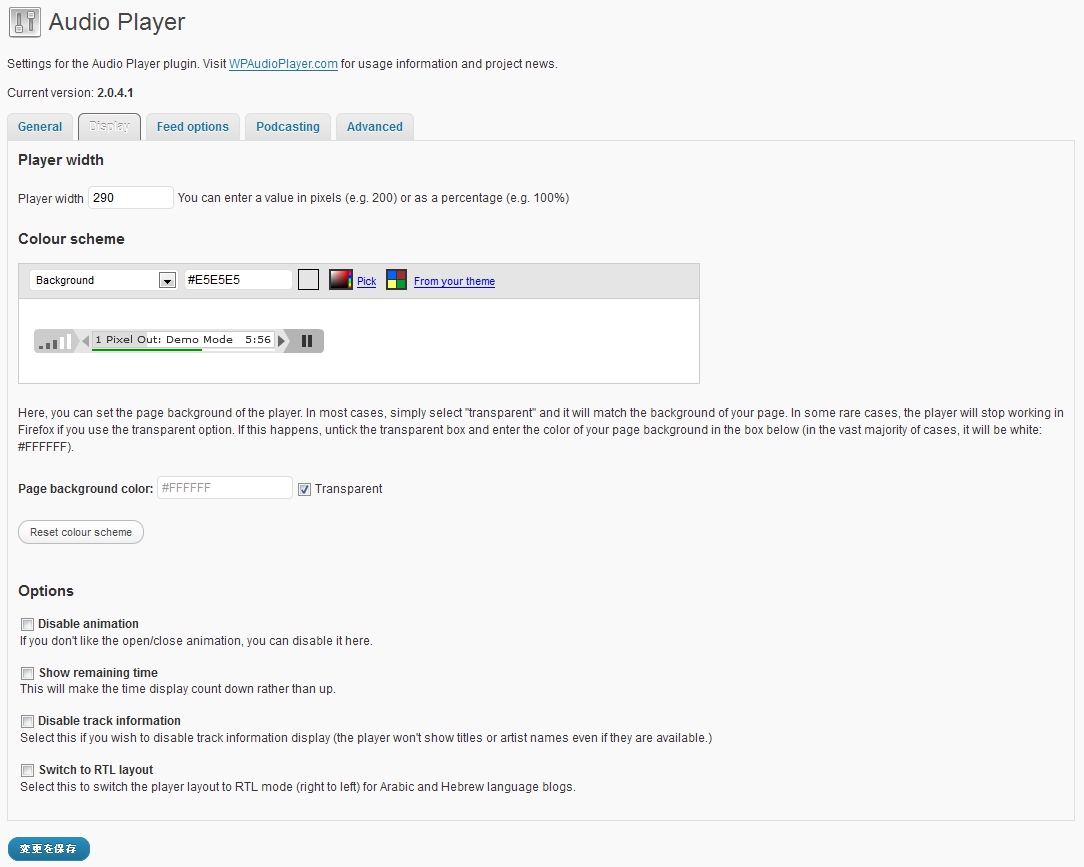Image resolution: width=1084 pixels, height=867 pixels.
Task: Switch to the Feed options tab
Action: click(192, 126)
